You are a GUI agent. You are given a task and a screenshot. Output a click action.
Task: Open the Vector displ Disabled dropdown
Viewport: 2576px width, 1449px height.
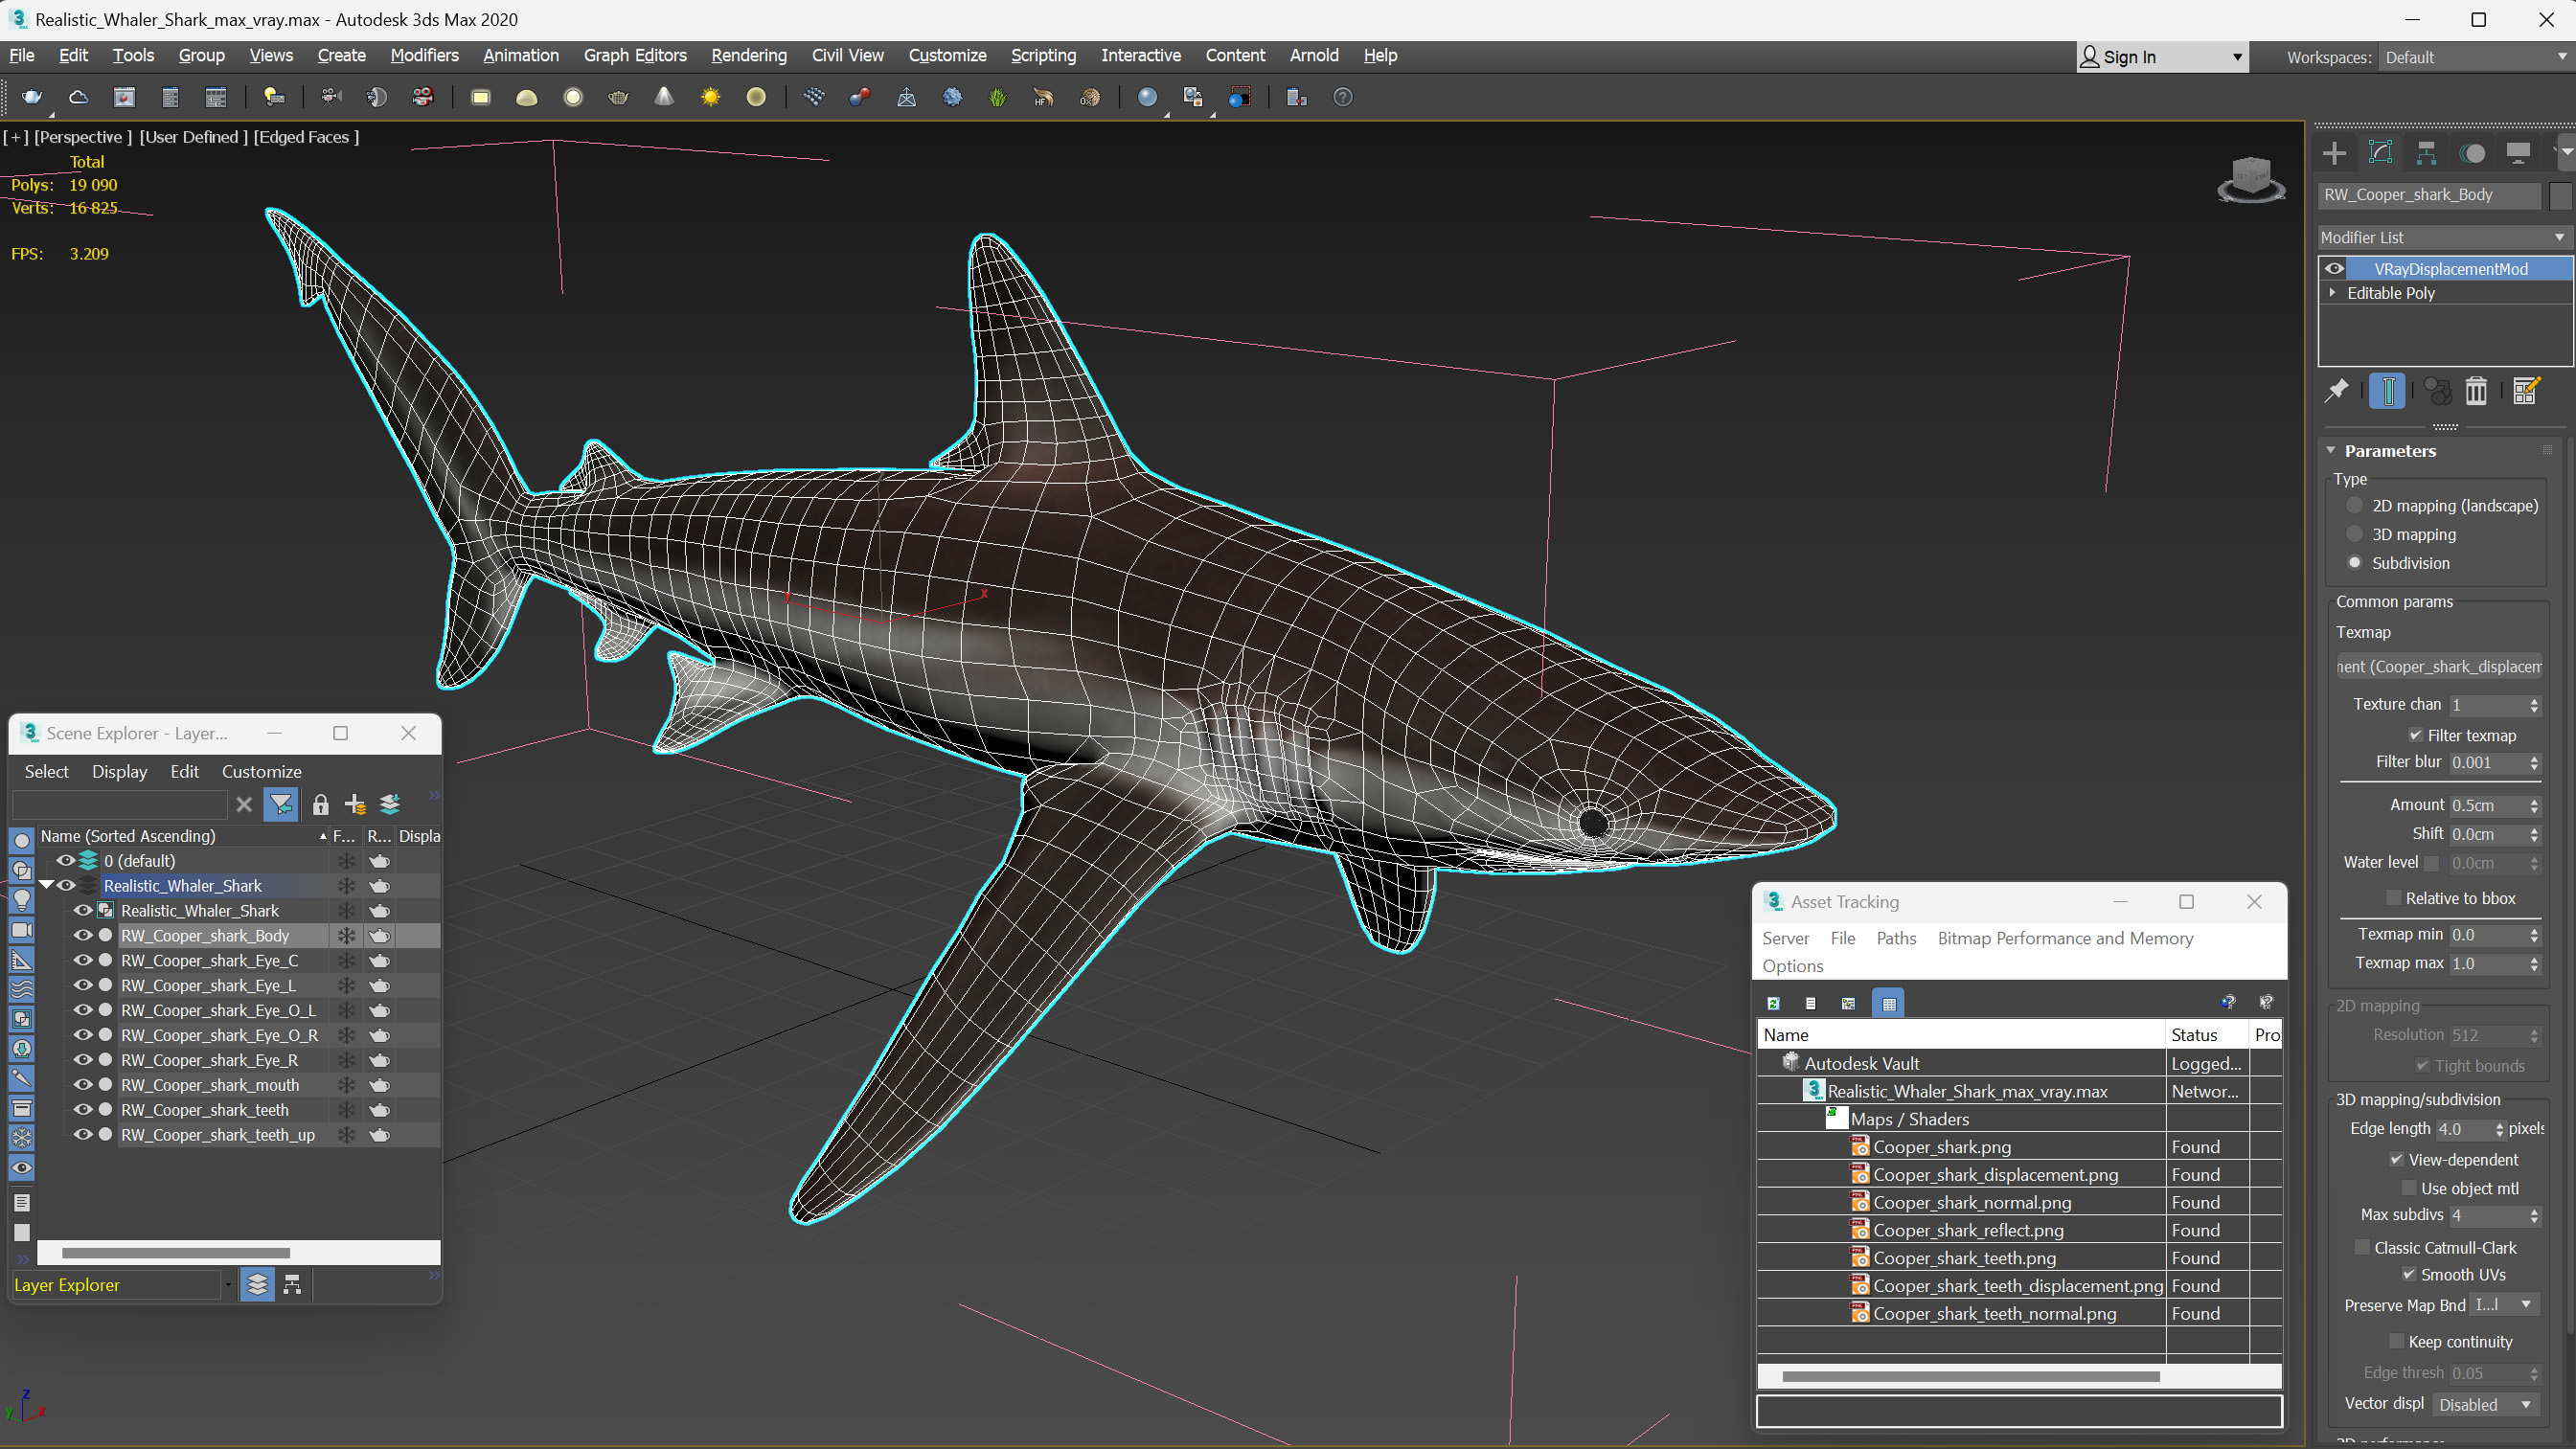click(2486, 1405)
